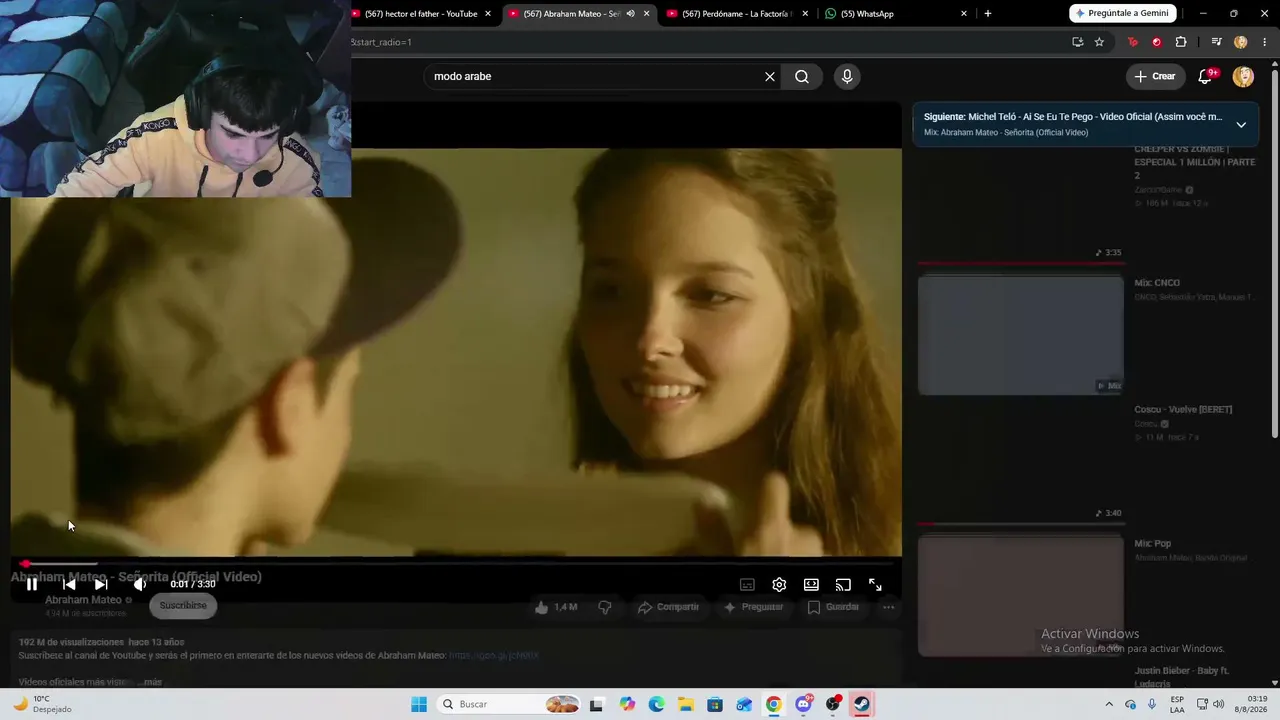The width and height of the screenshot is (1280, 720).
Task: Open YouTube notifications bell
Action: click(x=1206, y=77)
